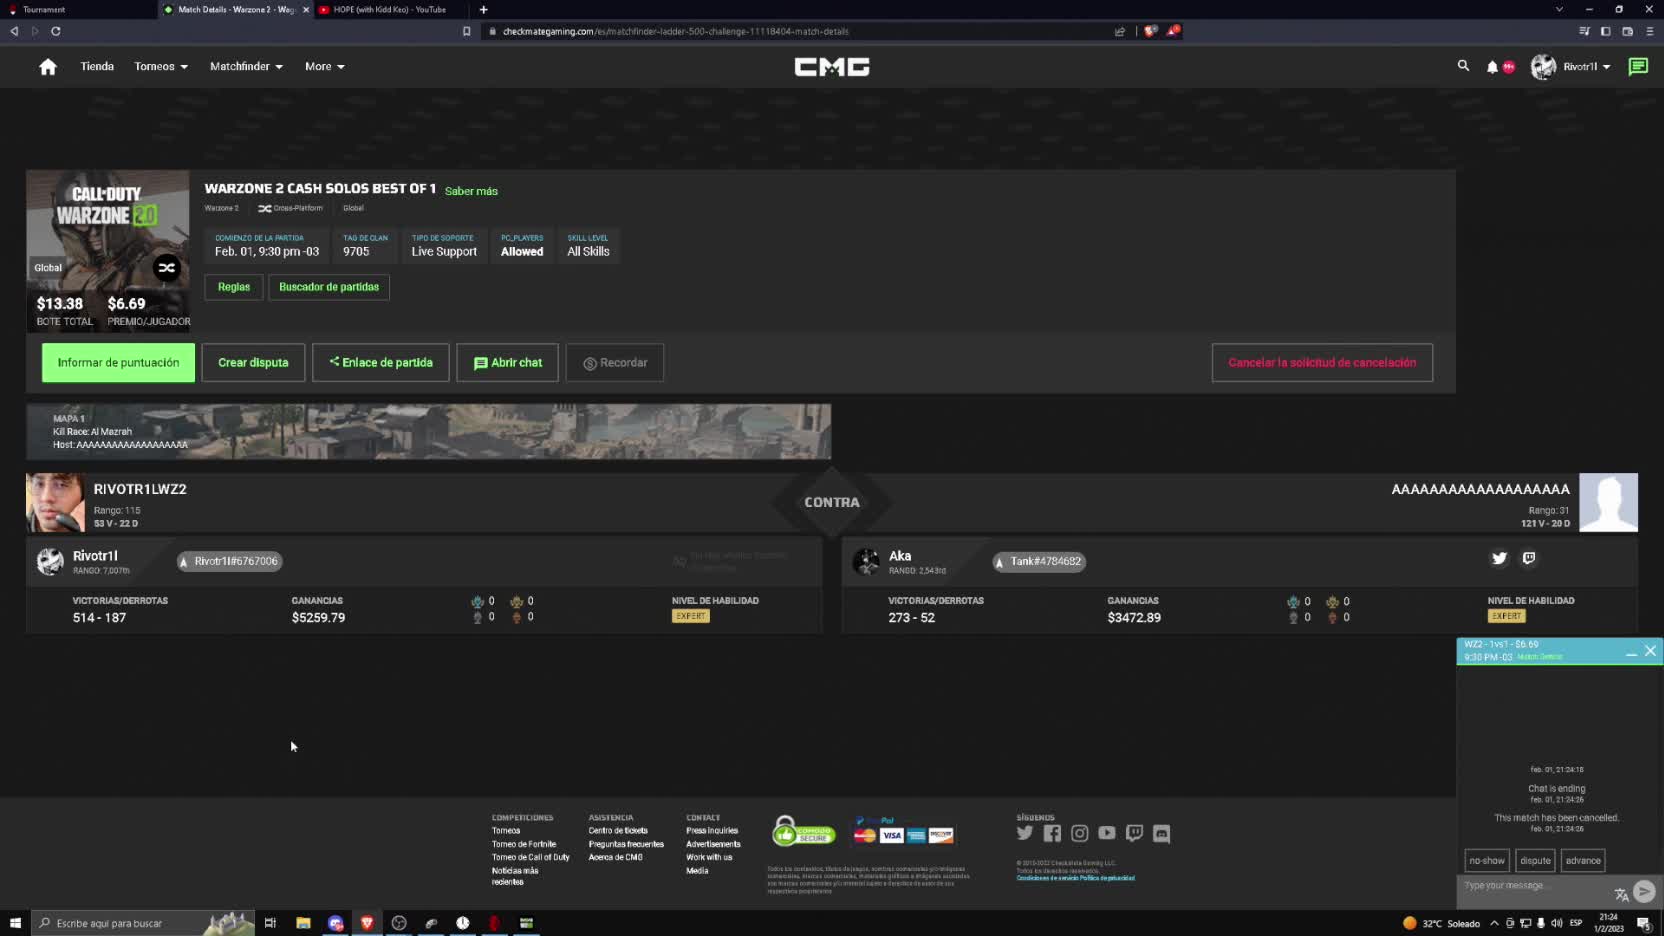Image resolution: width=1664 pixels, height=936 pixels.
Task: Open notifications bell icon
Action: [1492, 67]
